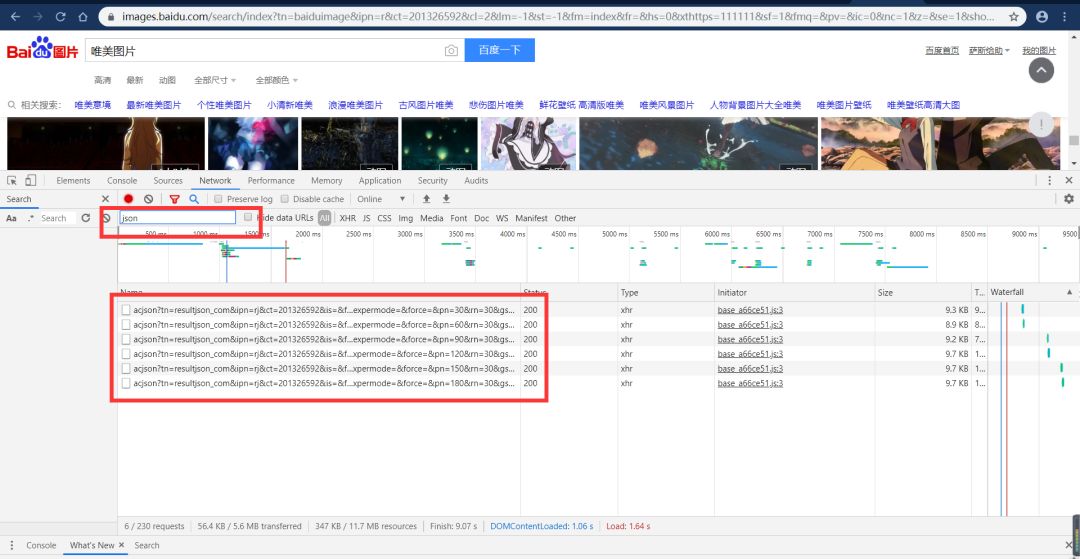Click the page vertical scrollbar
Screen dimensions: 1080x559
[x=1073, y=142]
